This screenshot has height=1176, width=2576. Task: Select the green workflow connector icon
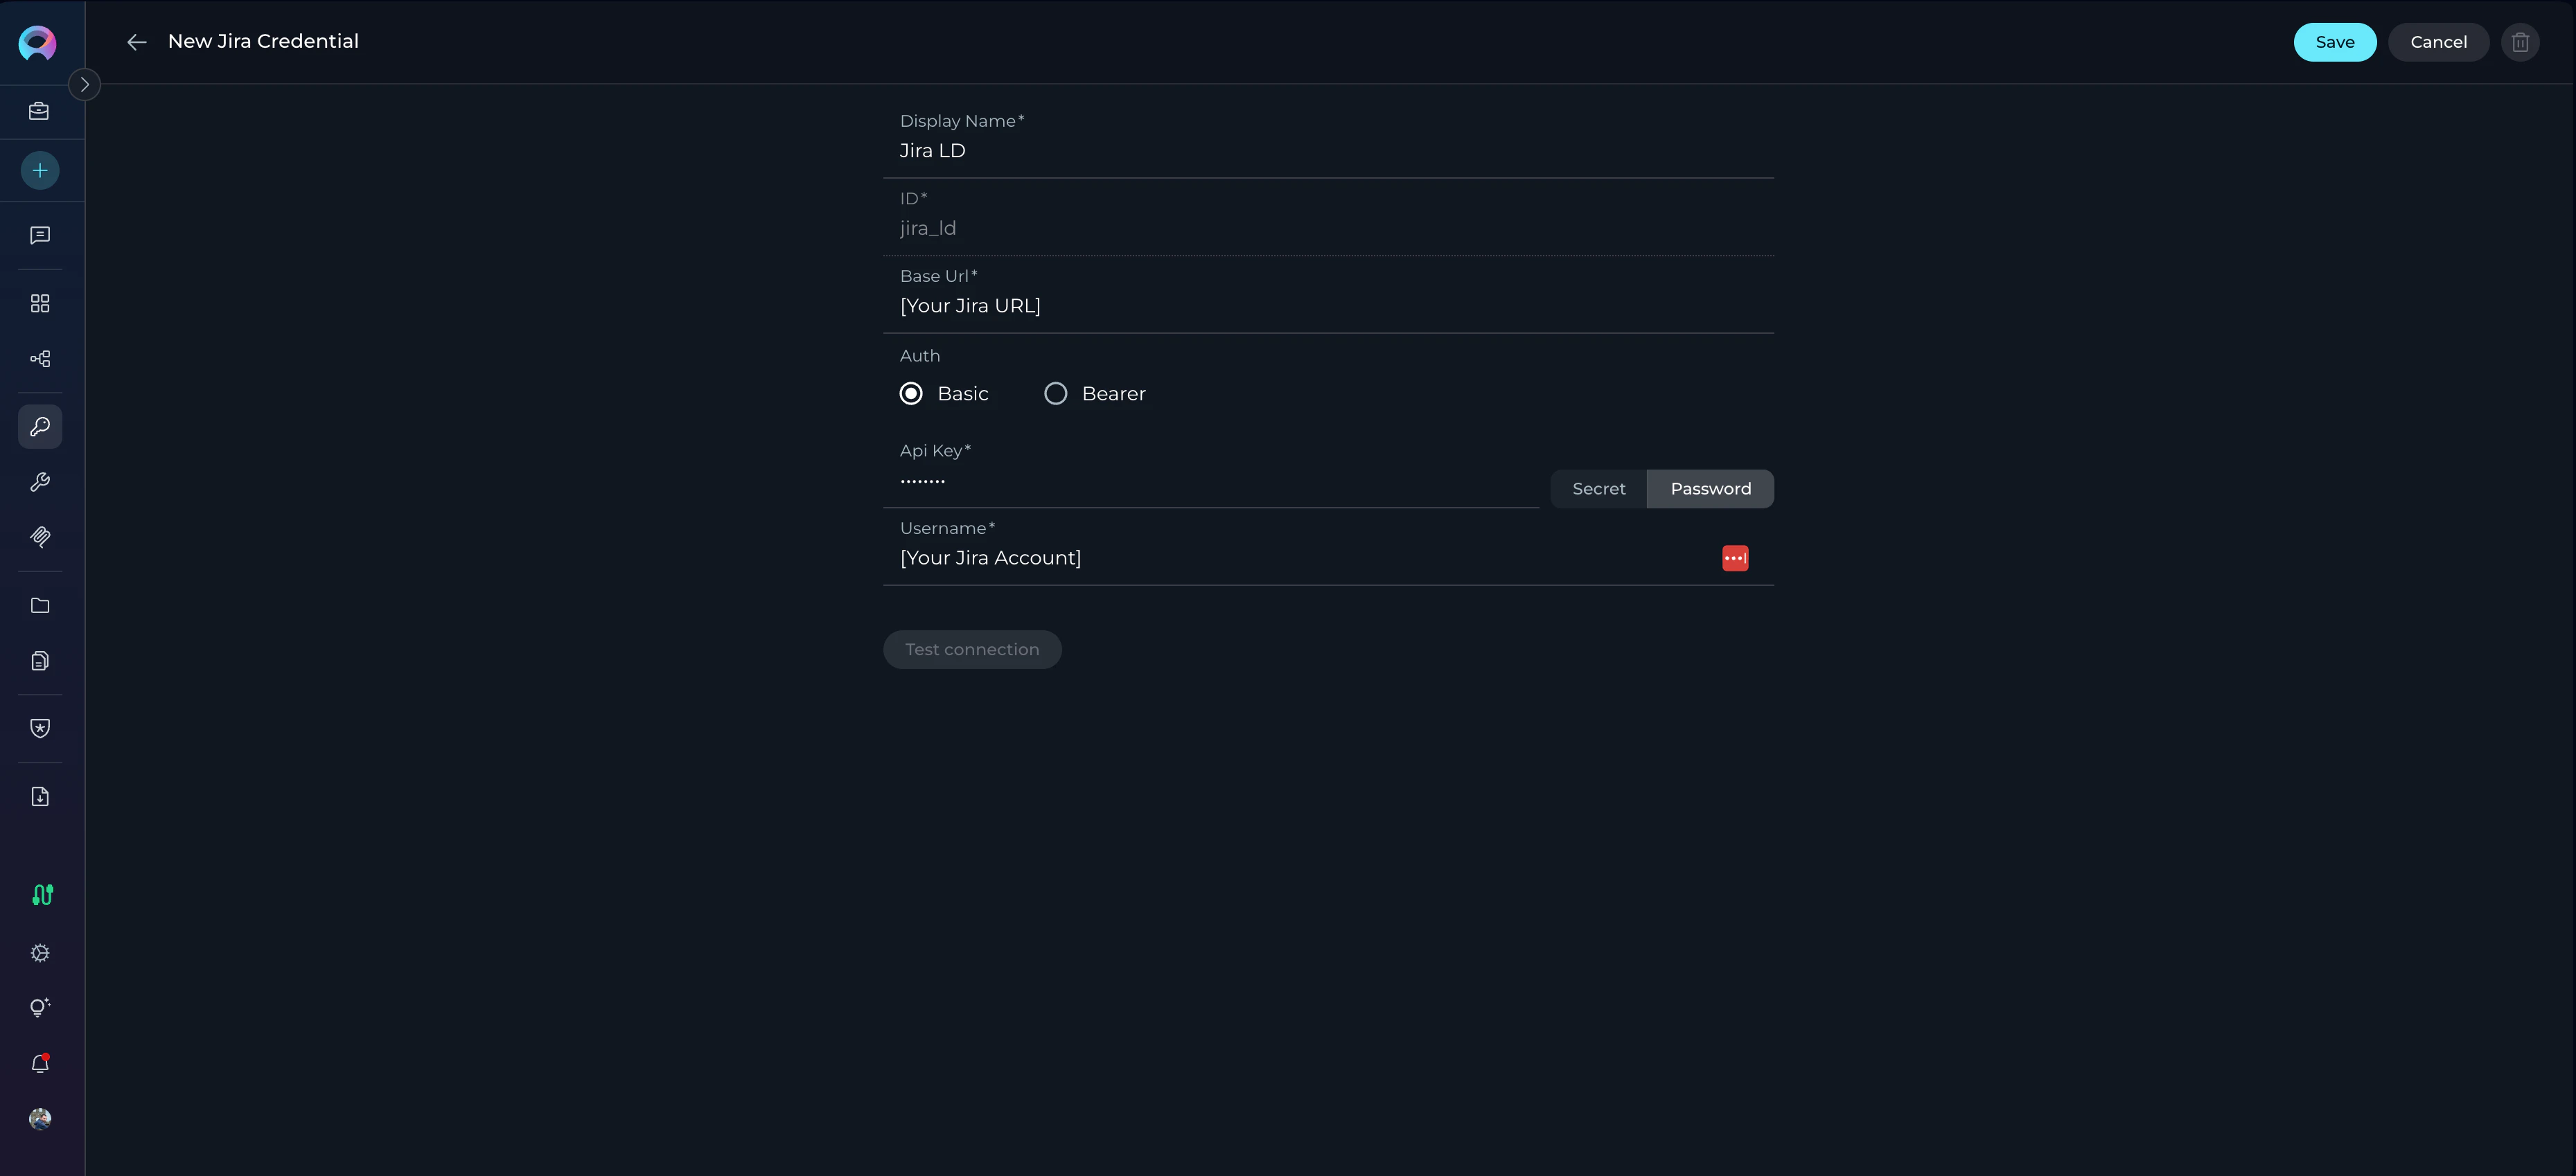tap(40, 895)
